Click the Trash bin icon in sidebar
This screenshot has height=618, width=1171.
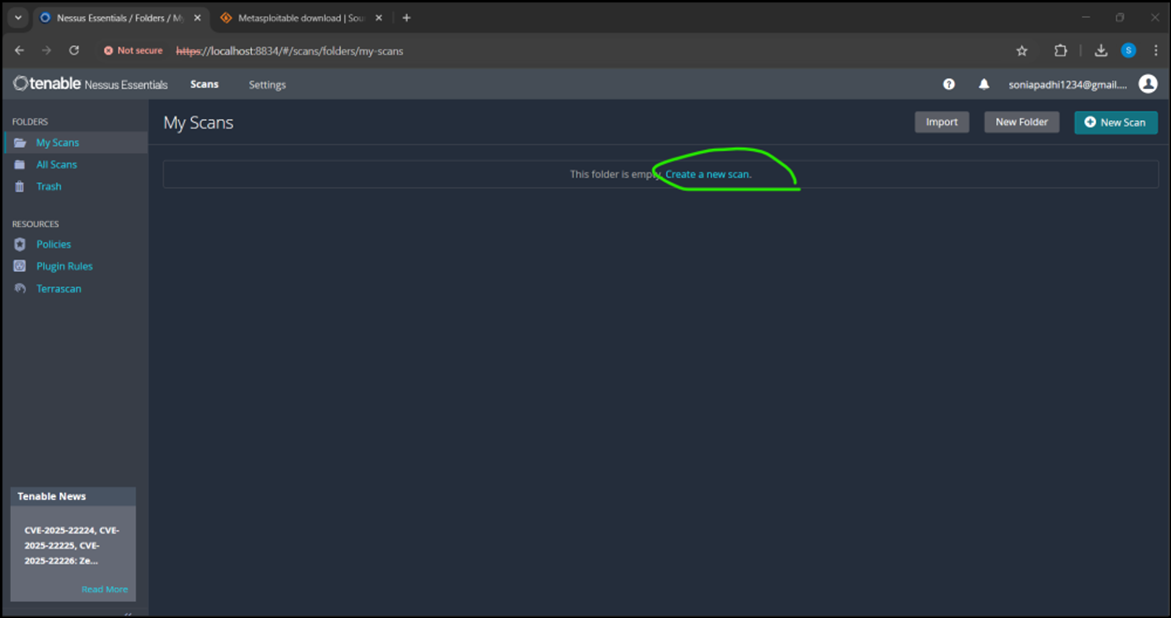tap(20, 187)
